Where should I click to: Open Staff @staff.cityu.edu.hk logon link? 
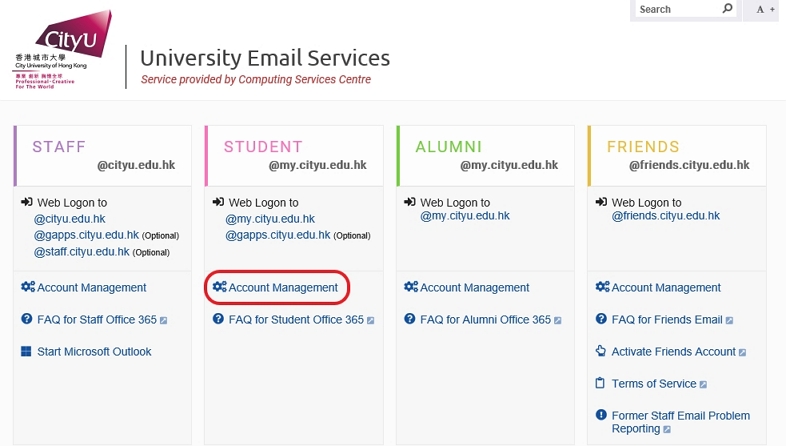pos(82,252)
